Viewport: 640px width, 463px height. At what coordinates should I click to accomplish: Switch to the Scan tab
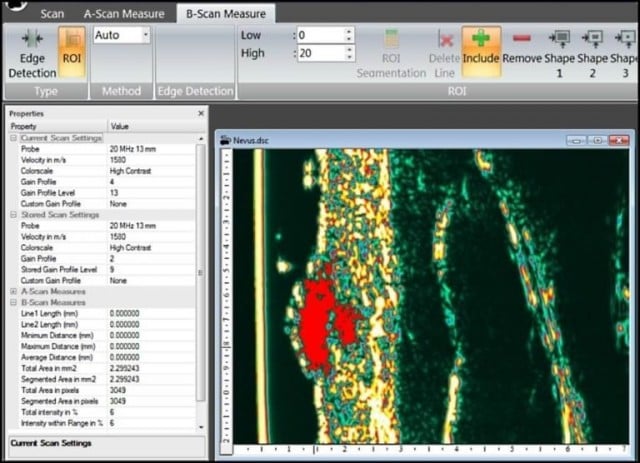click(x=52, y=14)
